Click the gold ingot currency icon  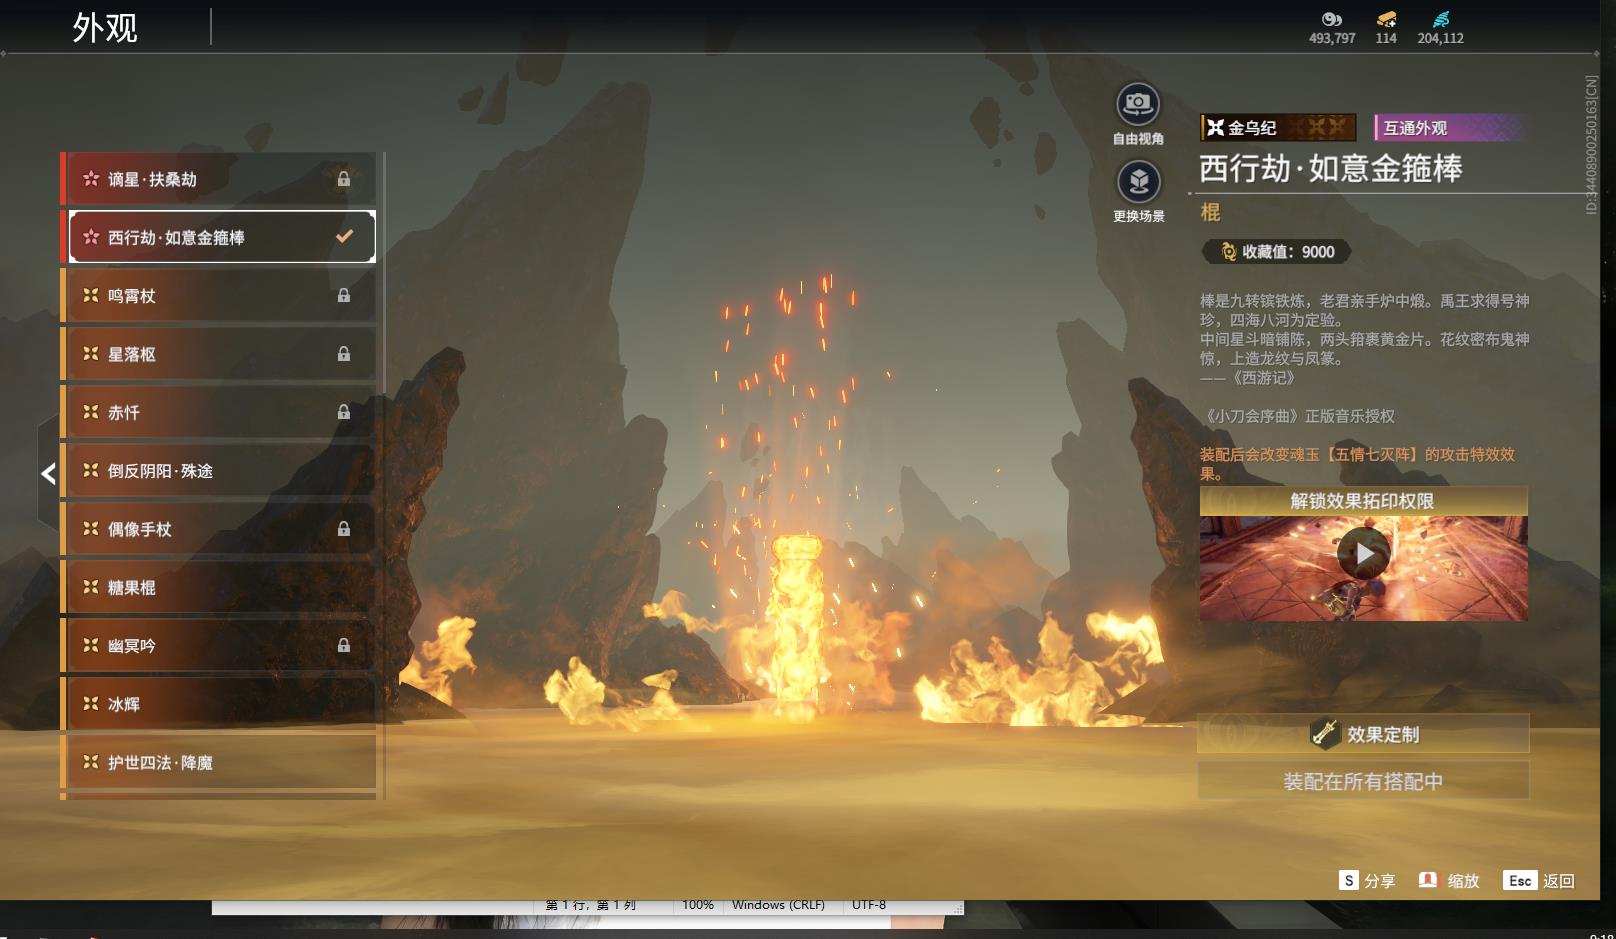[1386, 19]
